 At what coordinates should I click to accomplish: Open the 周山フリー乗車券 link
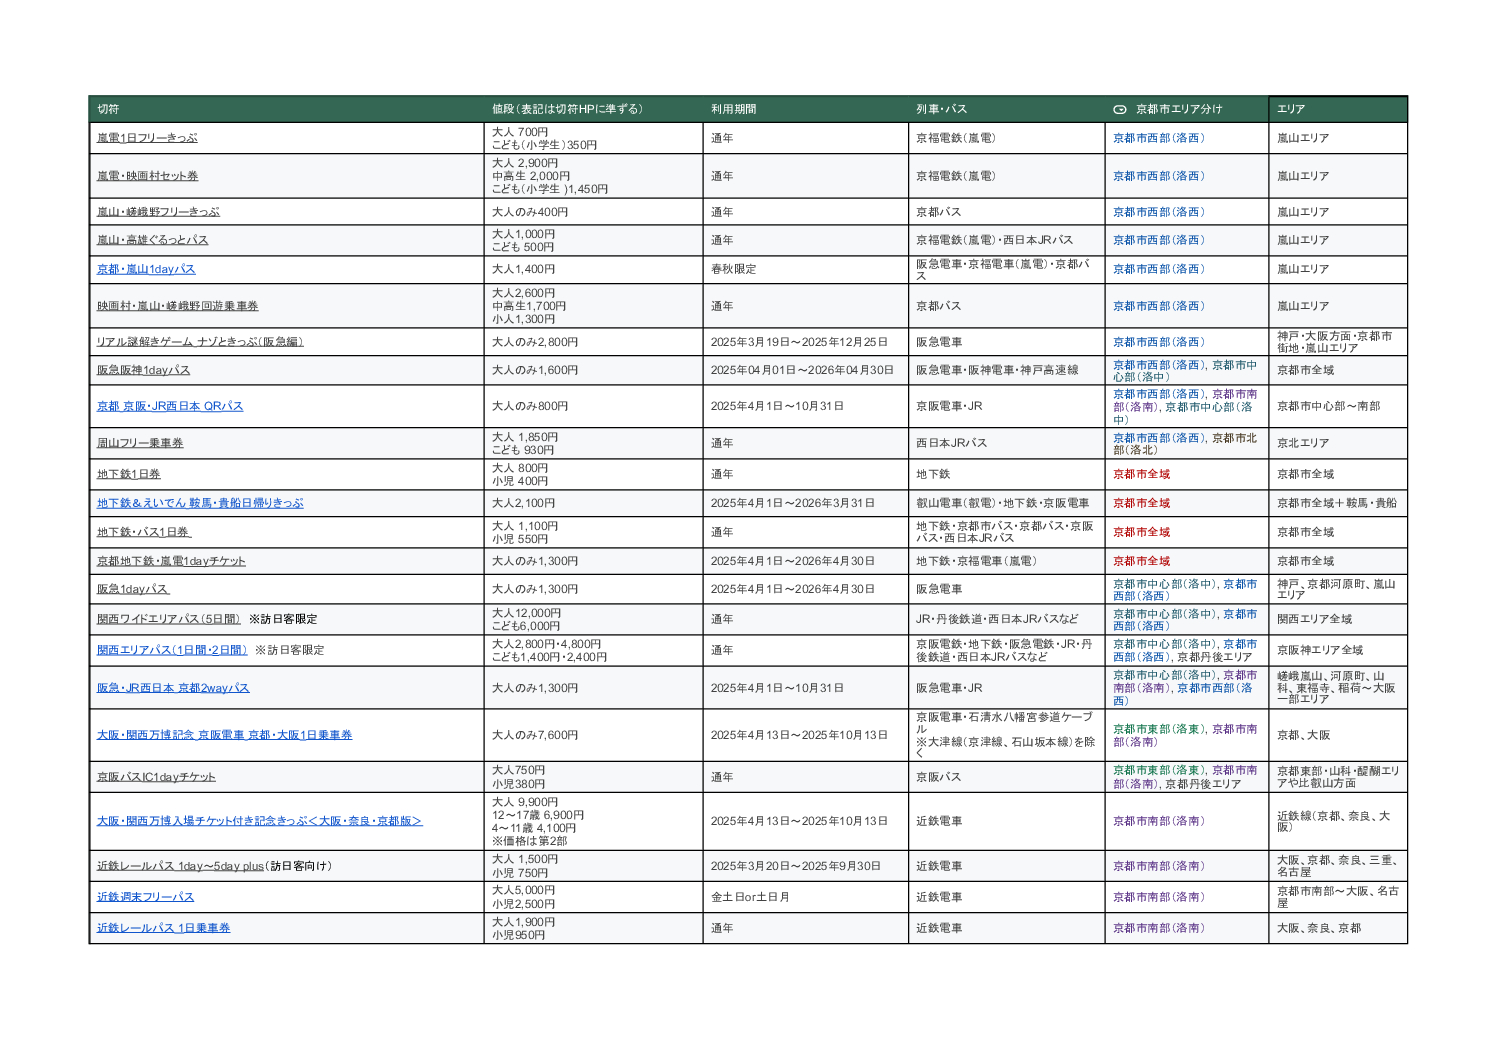coord(140,443)
